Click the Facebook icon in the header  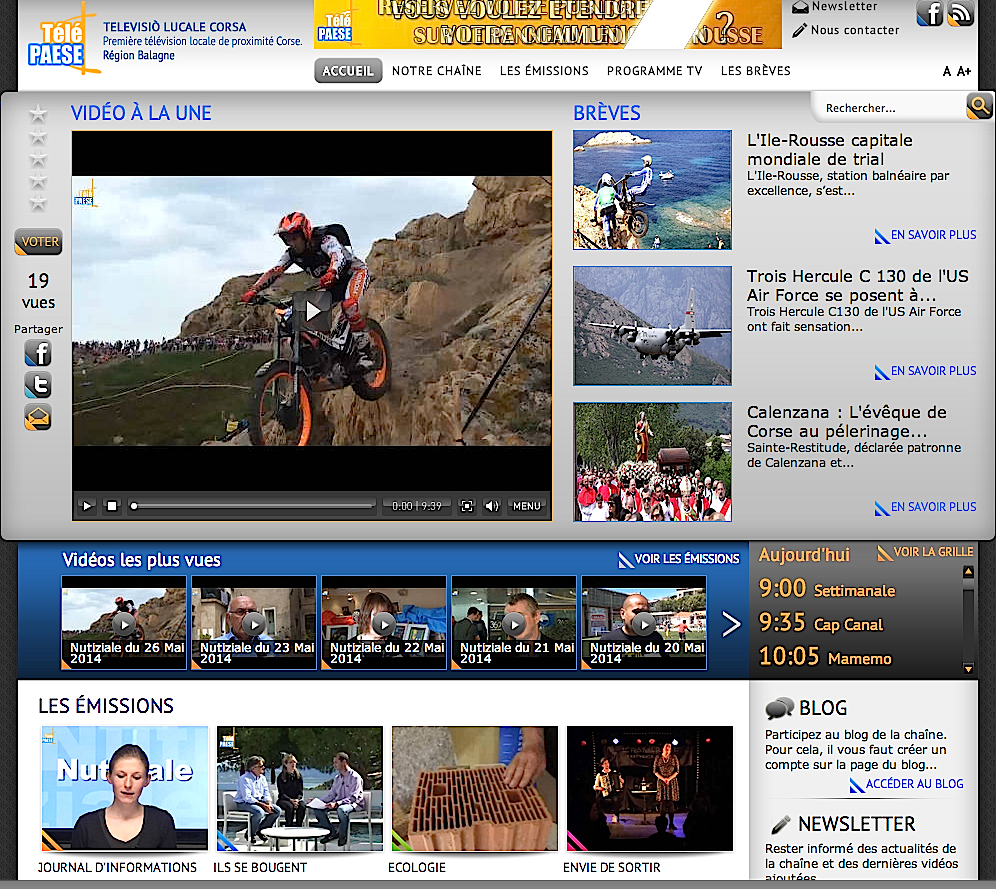[930, 13]
